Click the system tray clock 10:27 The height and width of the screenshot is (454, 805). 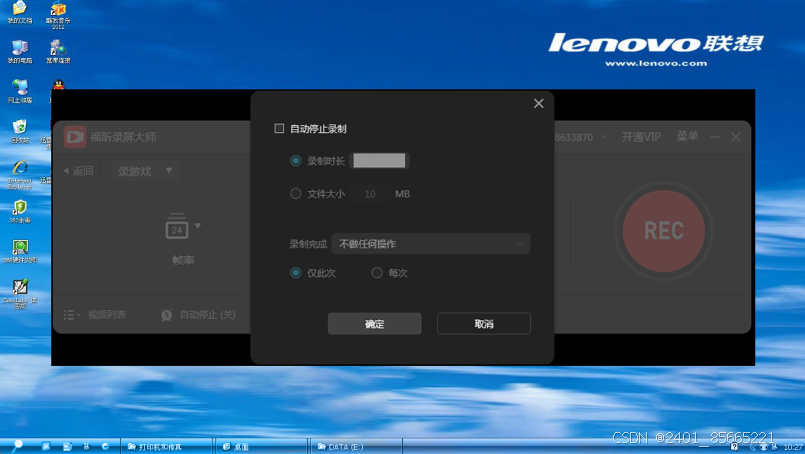(x=793, y=447)
